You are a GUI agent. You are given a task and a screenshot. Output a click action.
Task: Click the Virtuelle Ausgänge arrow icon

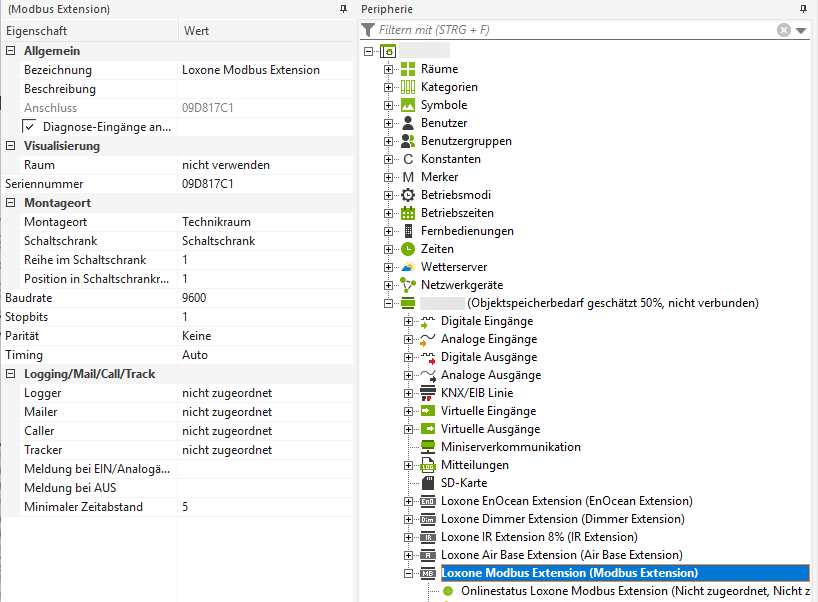pyautogui.click(x=428, y=429)
